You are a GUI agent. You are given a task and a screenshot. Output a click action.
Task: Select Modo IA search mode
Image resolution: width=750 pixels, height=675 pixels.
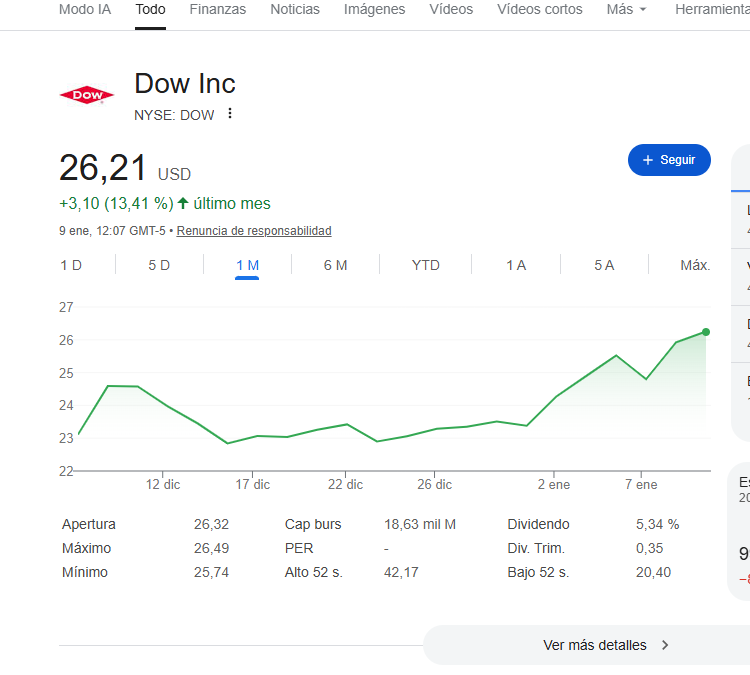click(x=85, y=10)
